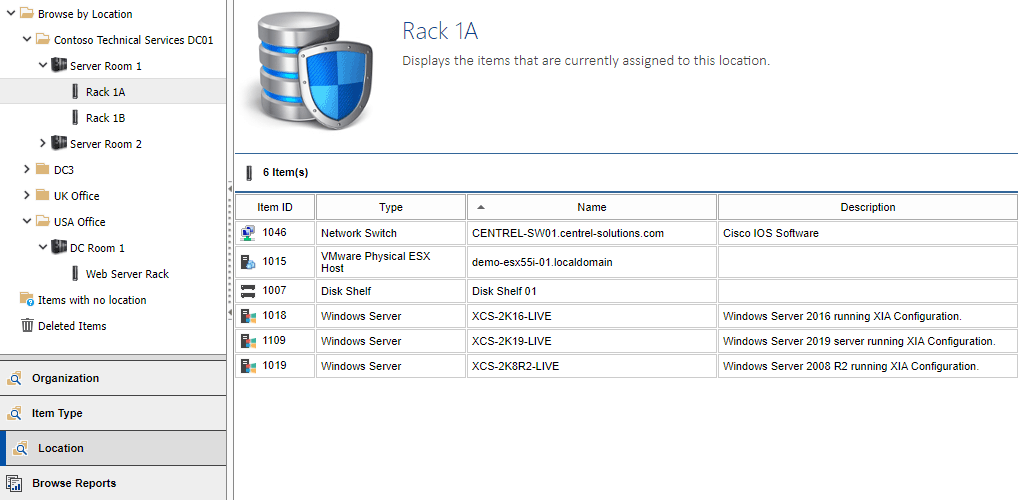Collapse the USA Office folder
The height and width of the screenshot is (500, 1019).
point(27,222)
